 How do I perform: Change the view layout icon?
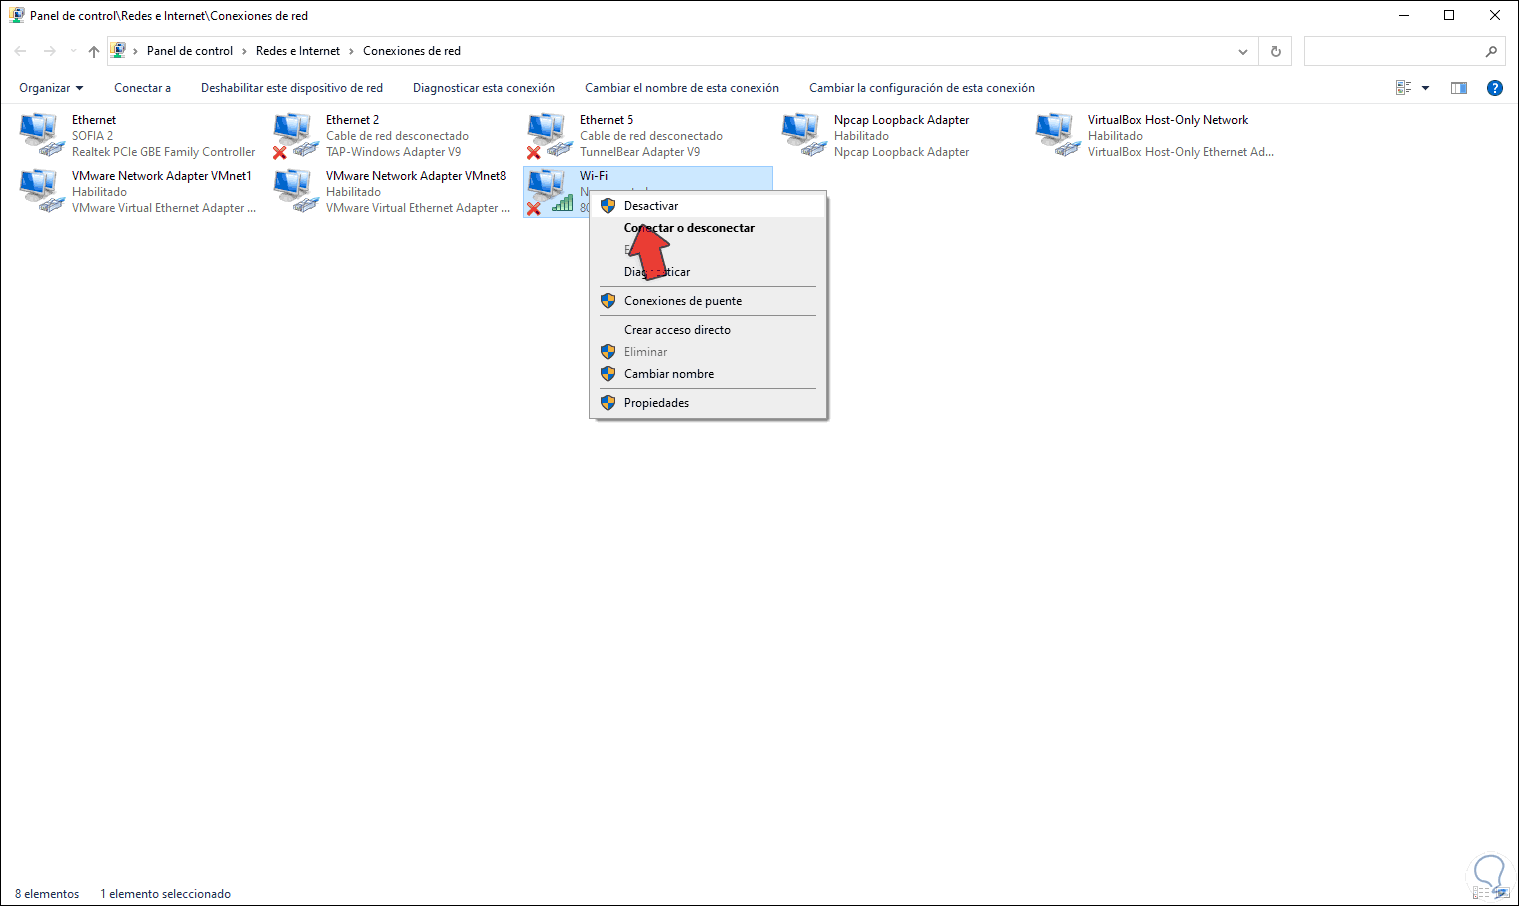pyautogui.click(x=1403, y=88)
